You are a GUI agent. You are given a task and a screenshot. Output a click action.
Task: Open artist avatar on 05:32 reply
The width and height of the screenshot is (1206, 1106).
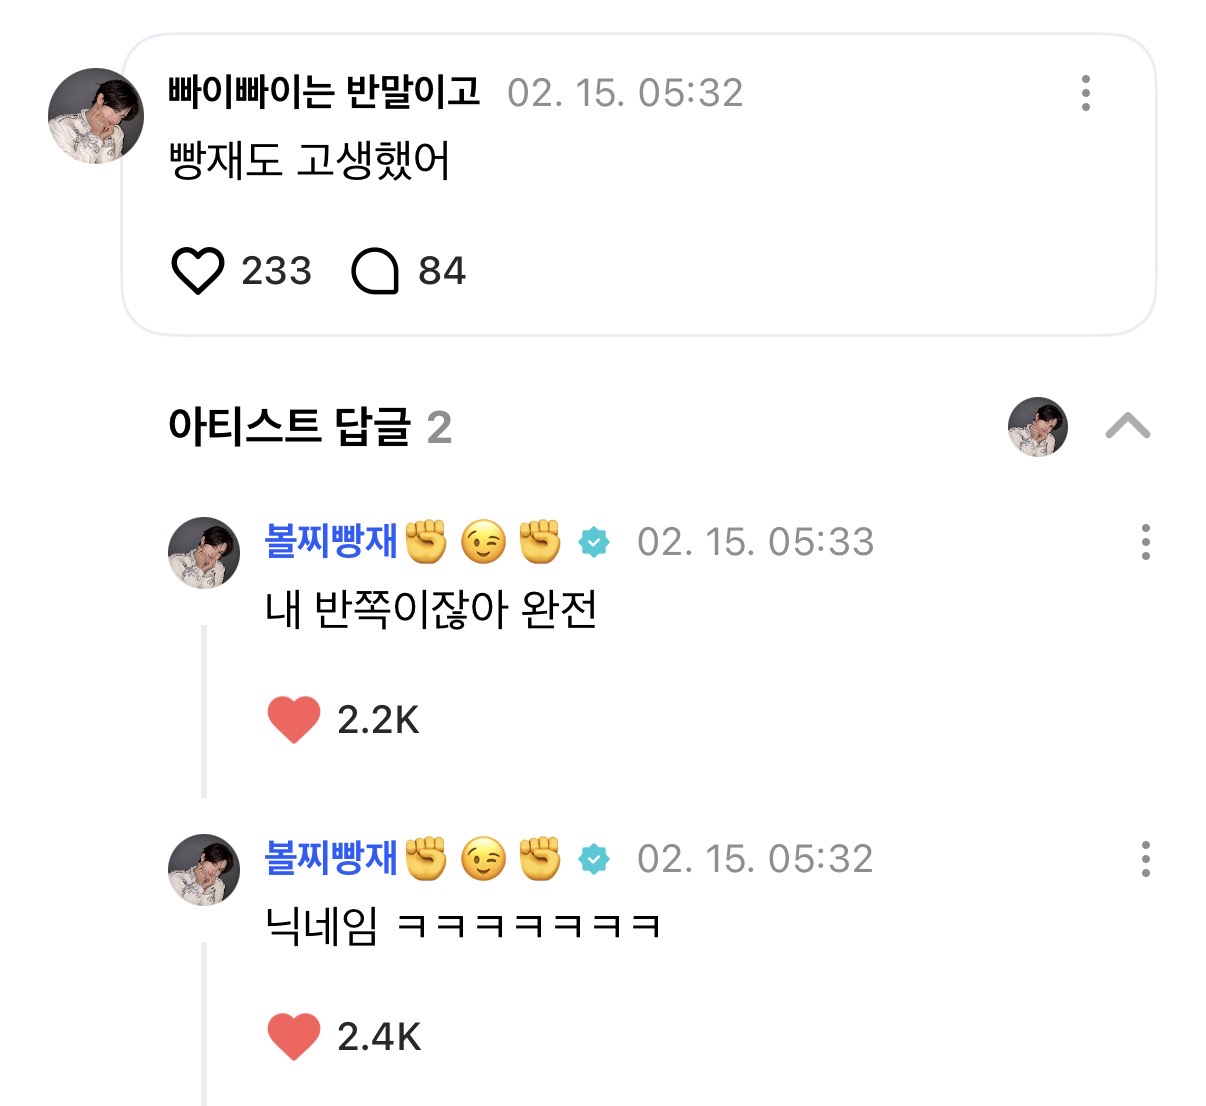[x=204, y=870]
